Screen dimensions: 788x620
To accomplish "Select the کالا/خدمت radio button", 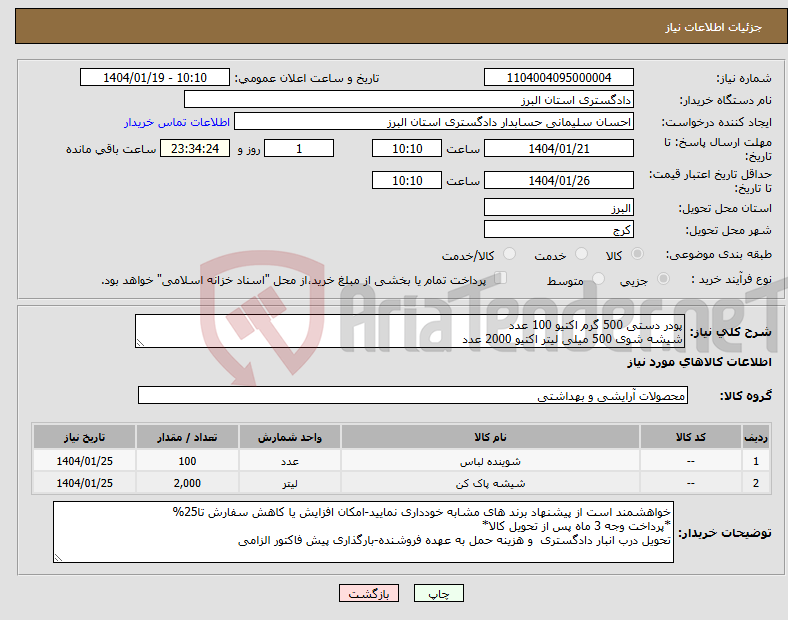I will pyautogui.click(x=510, y=254).
